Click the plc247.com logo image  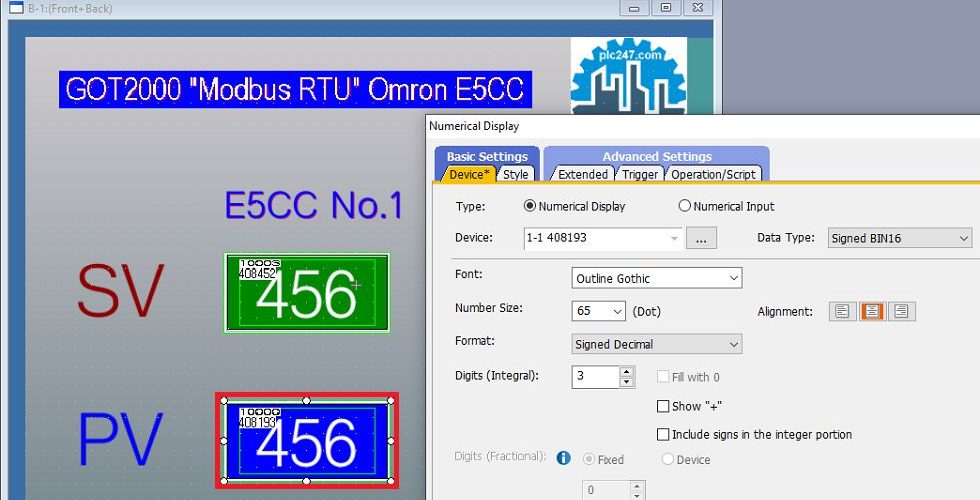(x=628, y=76)
